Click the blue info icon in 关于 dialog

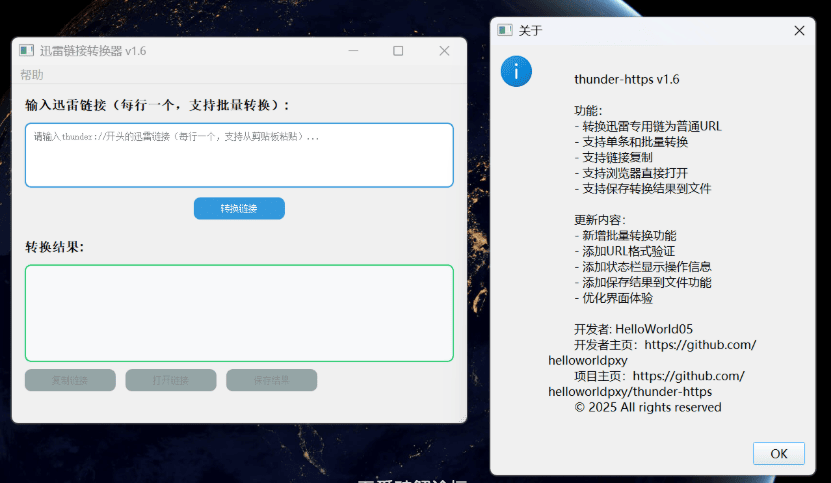point(516,72)
